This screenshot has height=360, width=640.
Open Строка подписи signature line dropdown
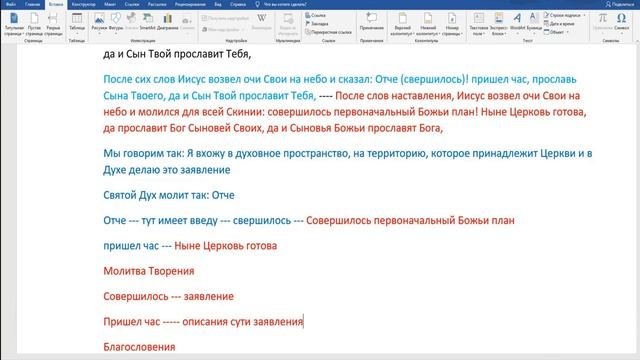point(565,15)
